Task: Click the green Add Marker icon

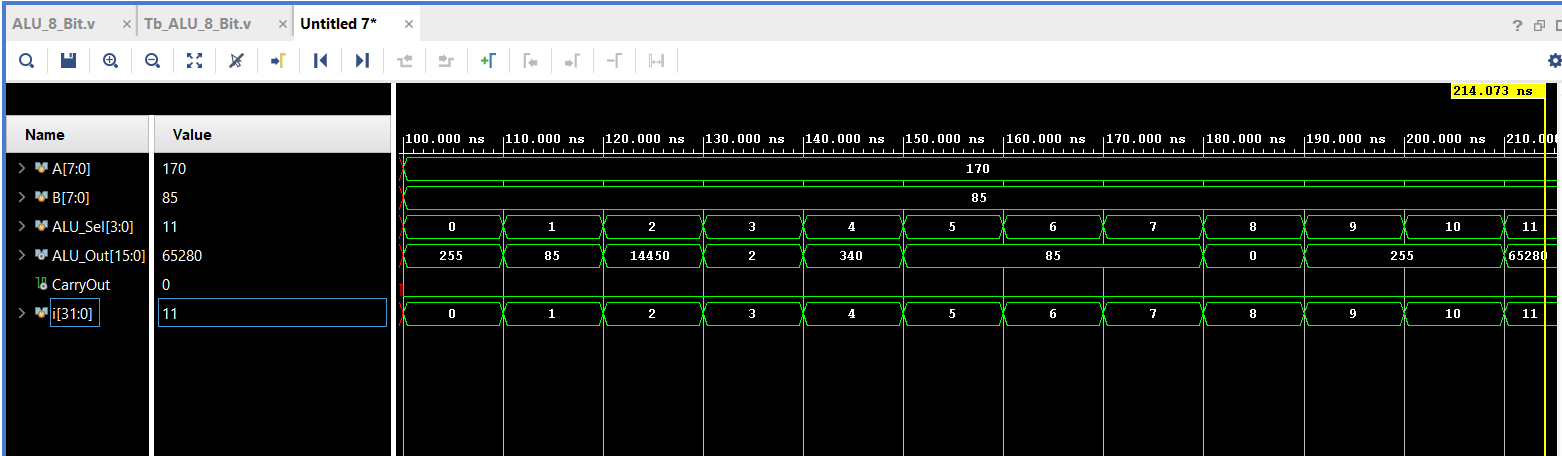Action: click(x=488, y=61)
